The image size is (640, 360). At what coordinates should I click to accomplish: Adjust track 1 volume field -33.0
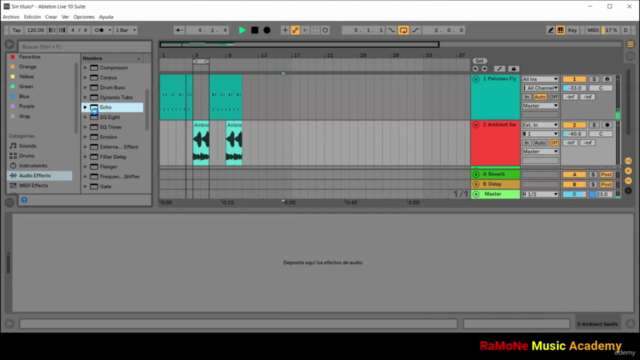tap(574, 88)
